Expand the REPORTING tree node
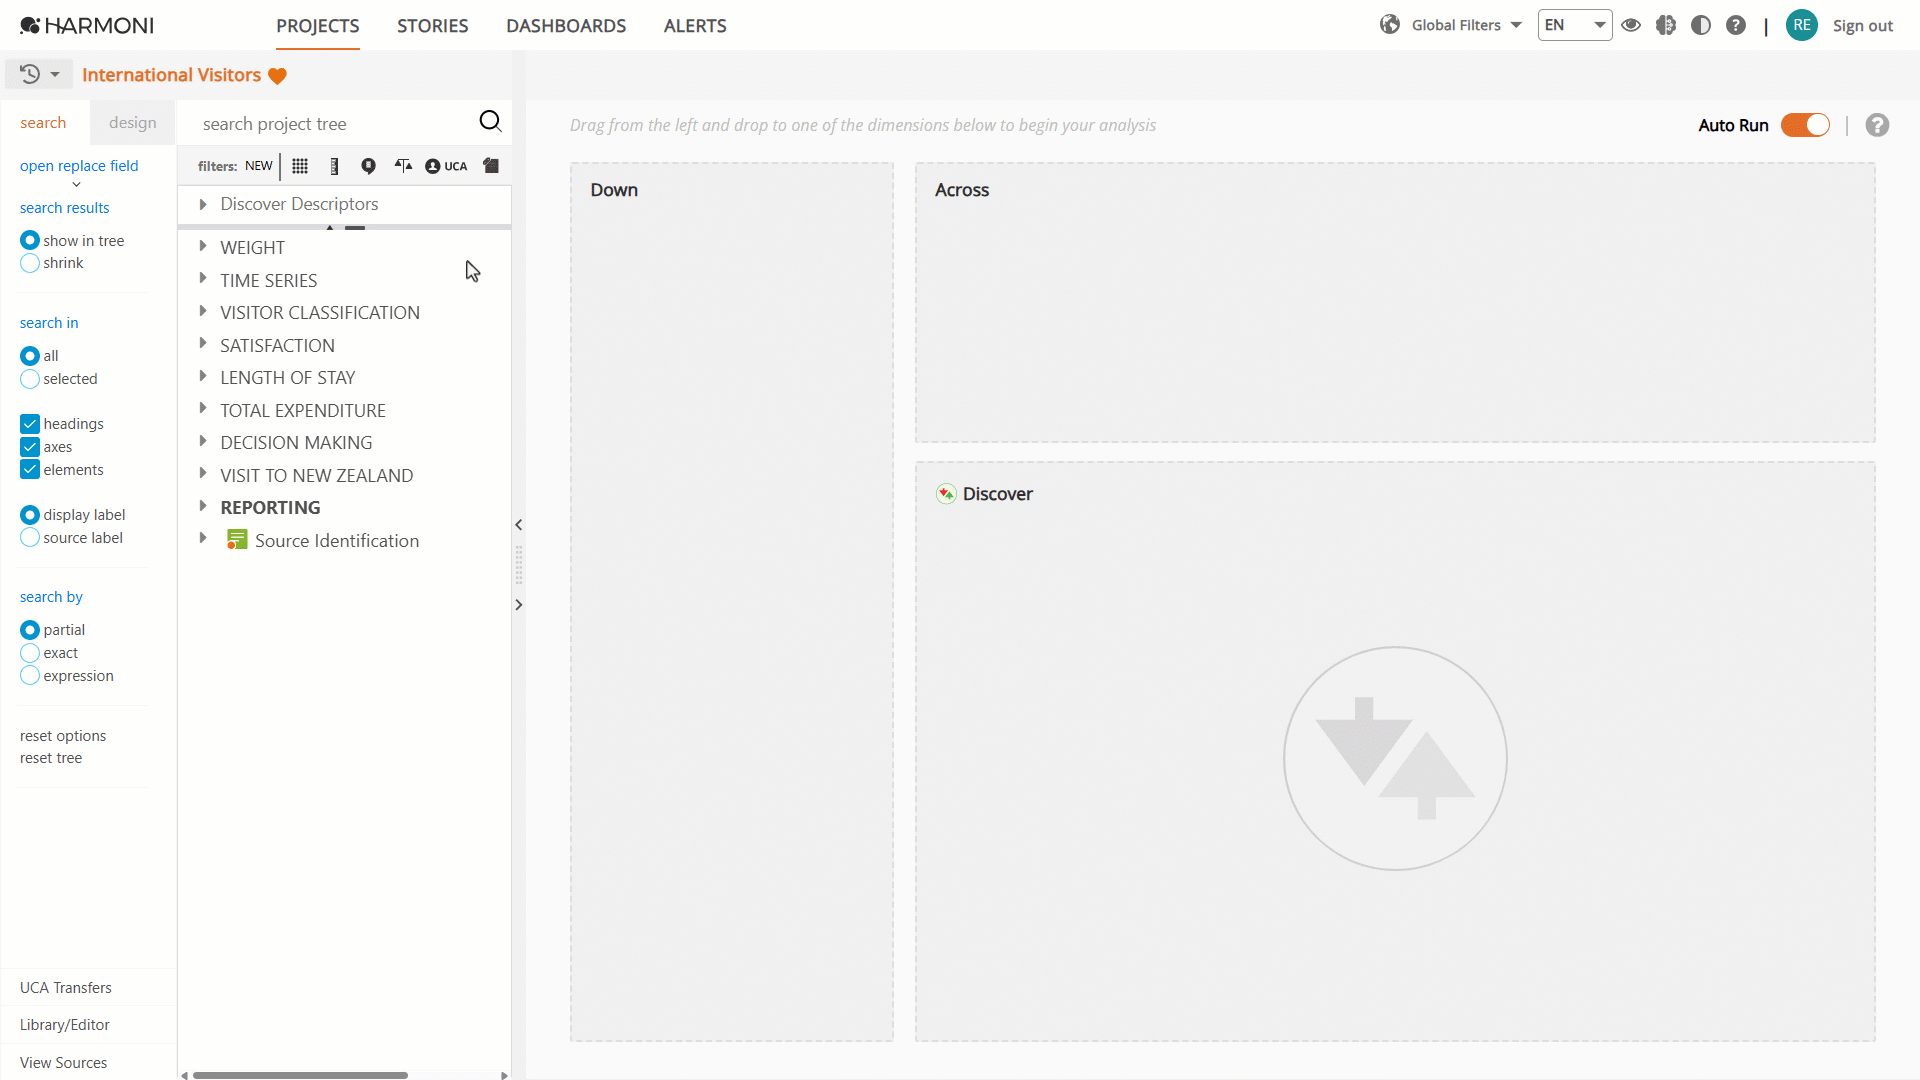 203,506
